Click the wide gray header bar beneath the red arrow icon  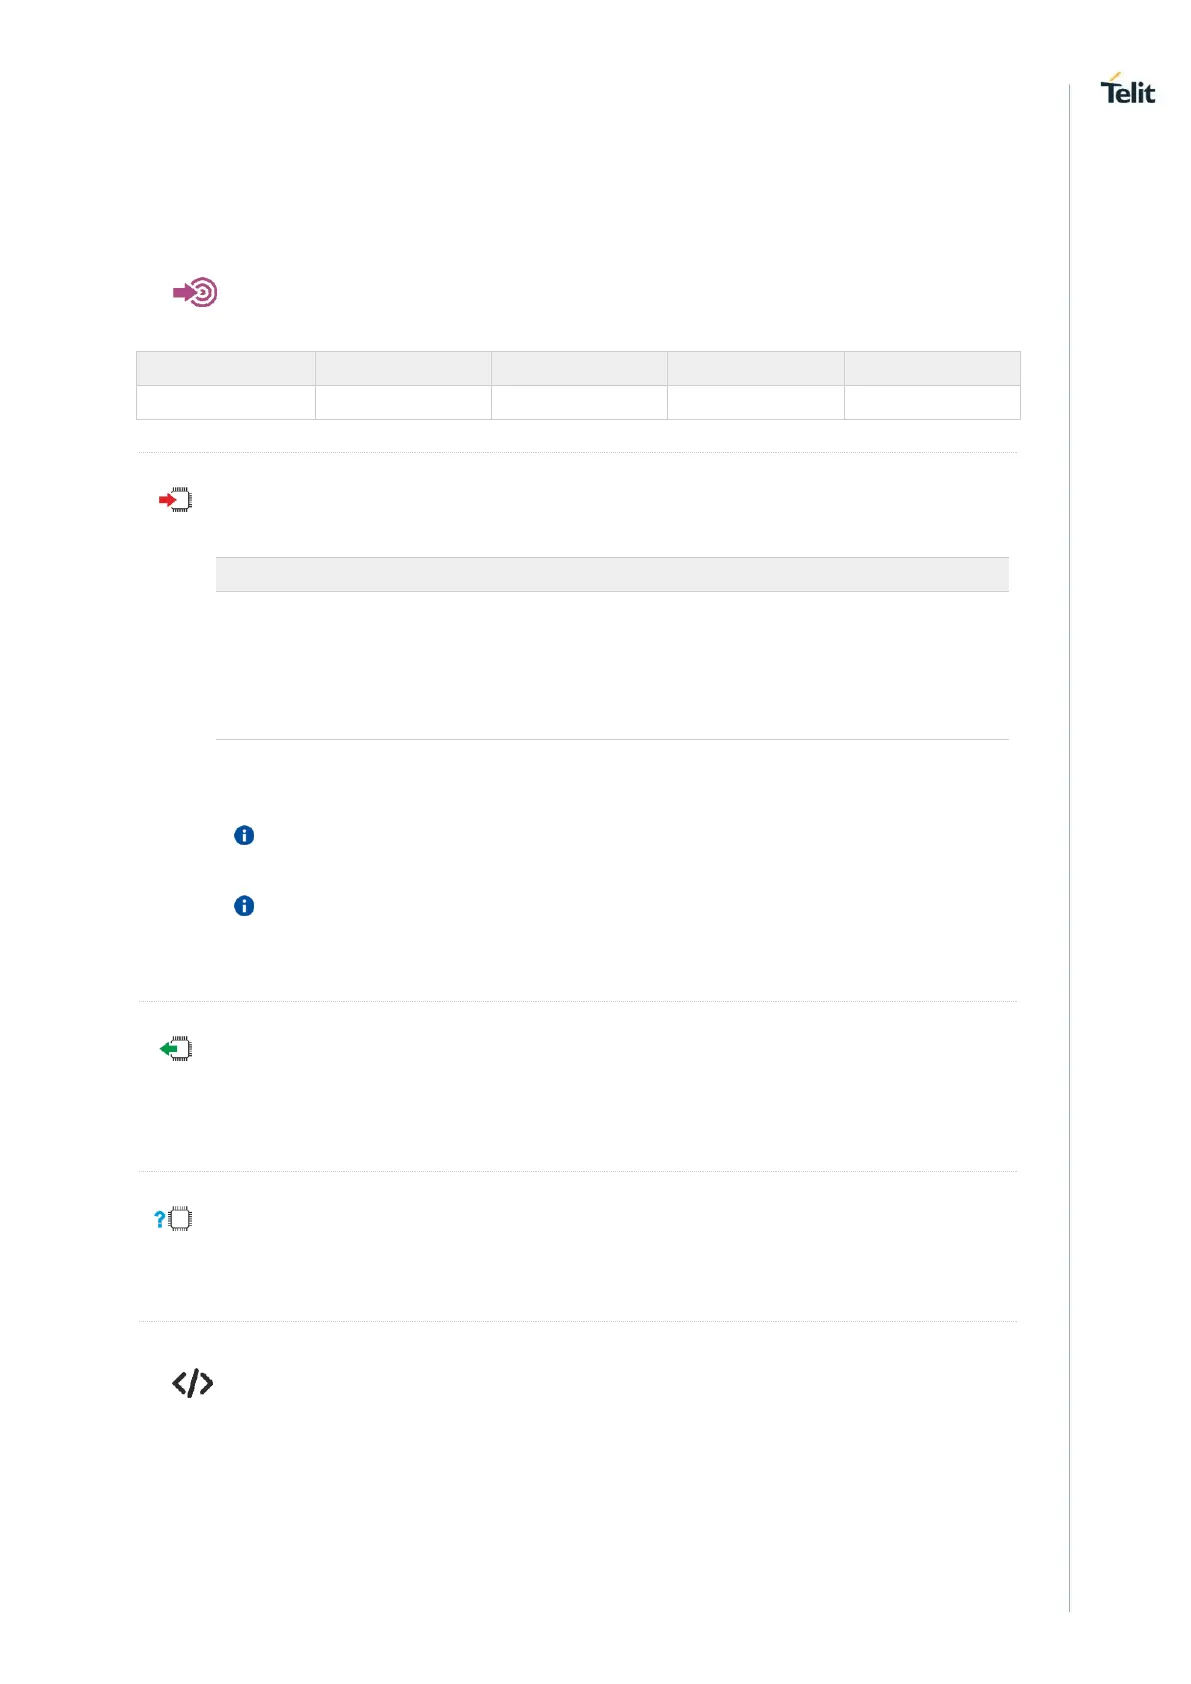coord(612,574)
